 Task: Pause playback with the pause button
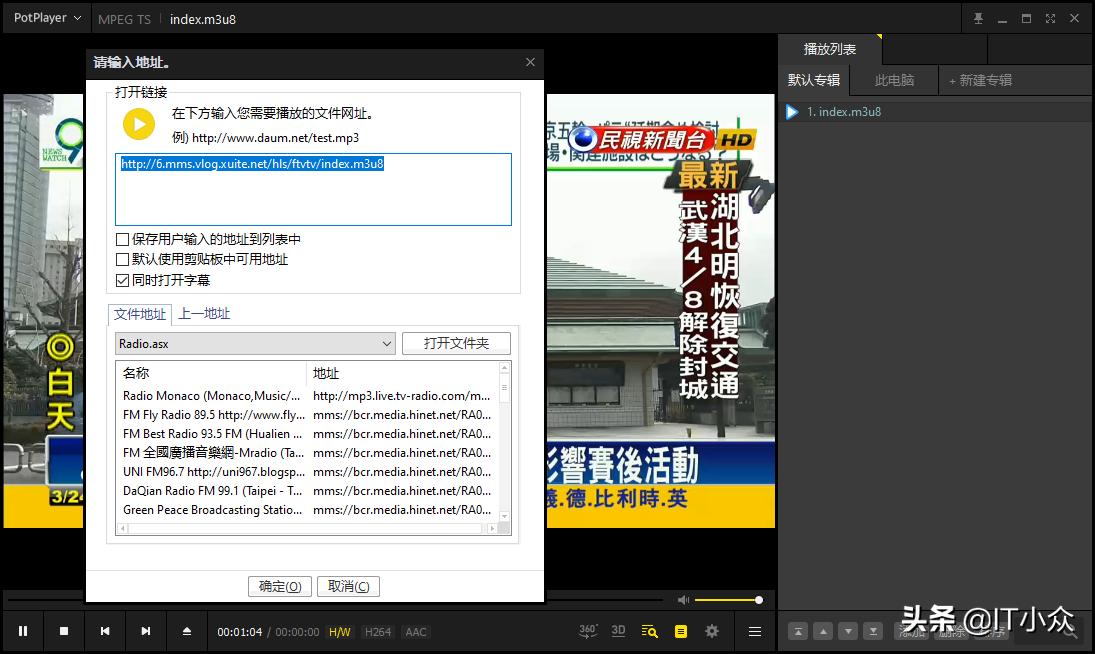pos(23,631)
